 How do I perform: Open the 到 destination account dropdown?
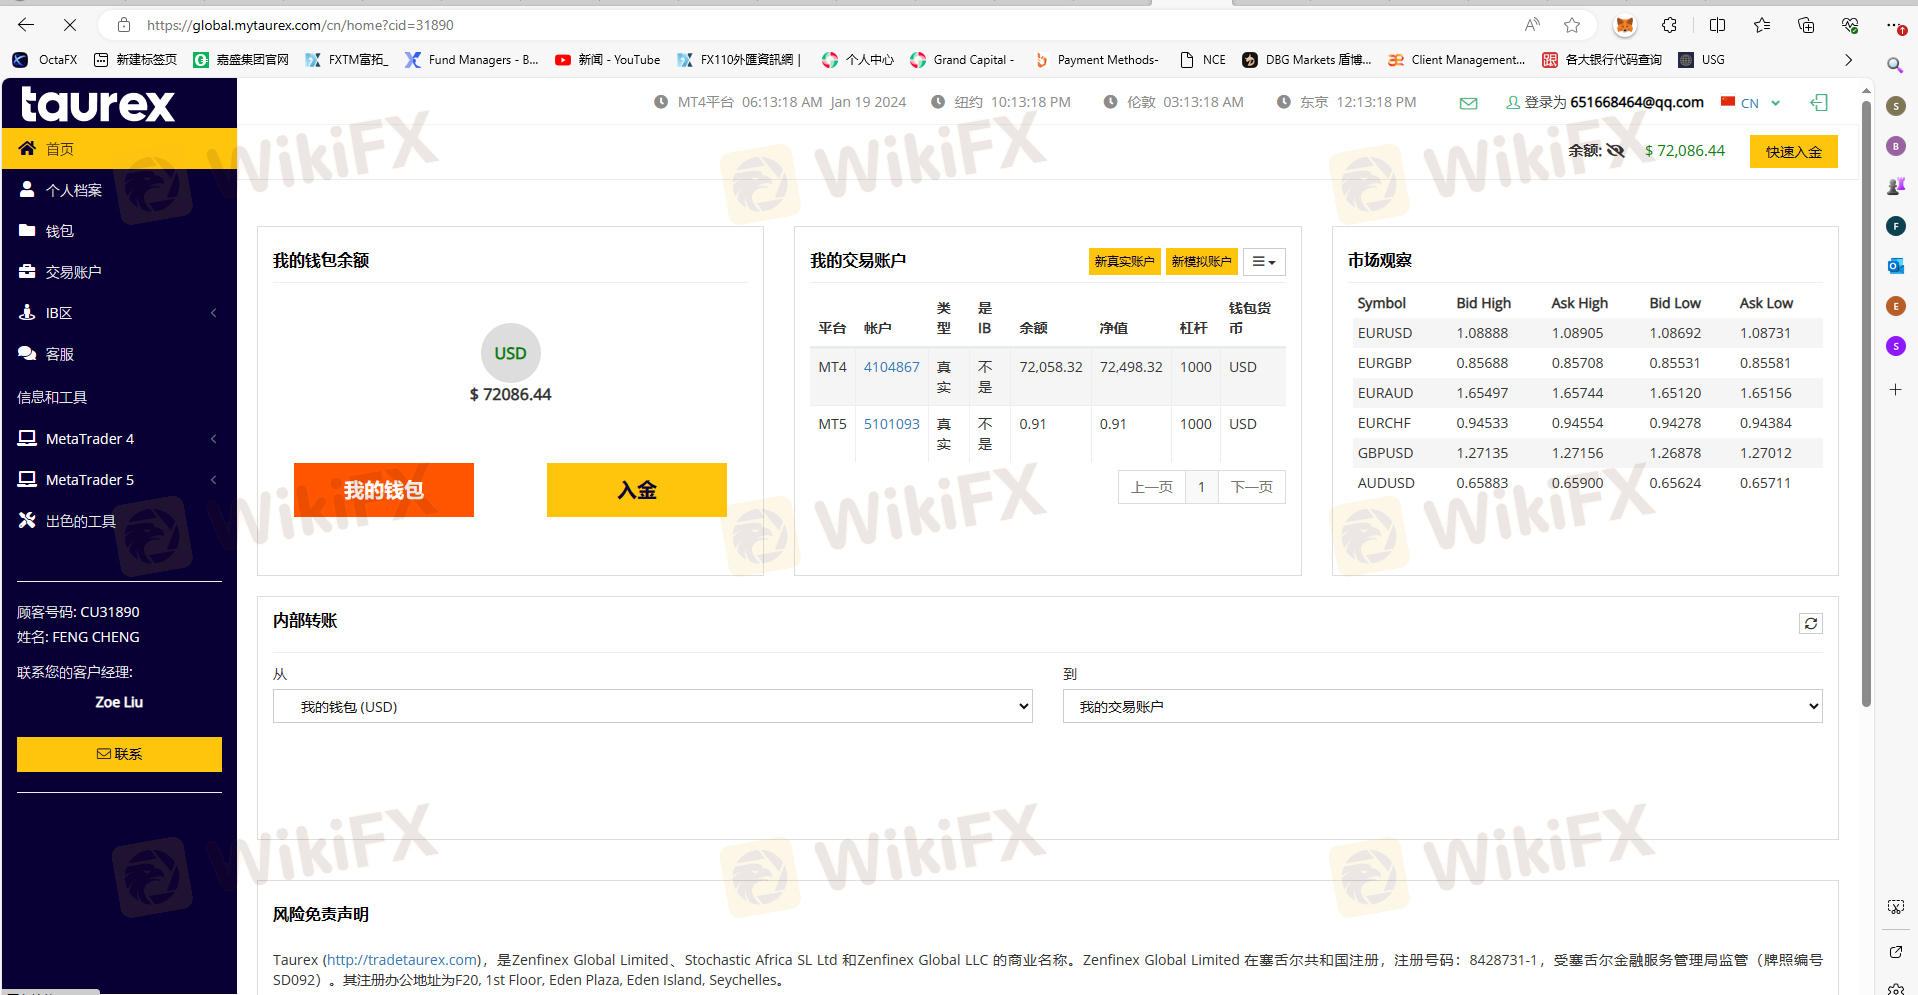[x=1442, y=706]
